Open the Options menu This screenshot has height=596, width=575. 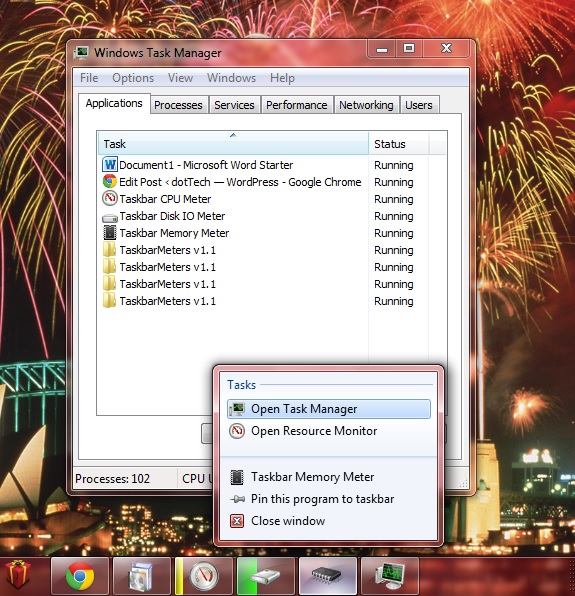click(133, 78)
